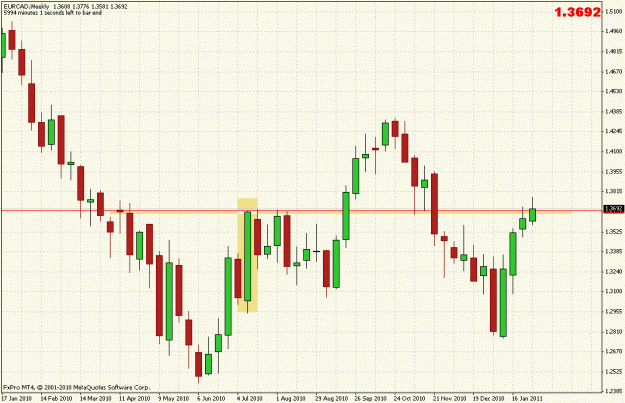This screenshot has width=625, height=403.
Task: Click the 1.2955 price axis label
Action: pyautogui.click(x=614, y=312)
